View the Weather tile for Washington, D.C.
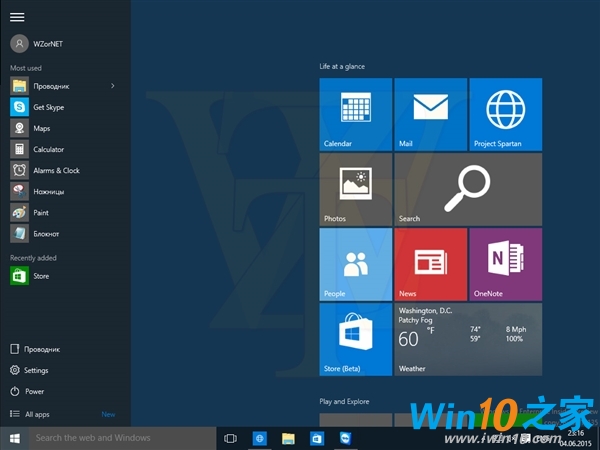This screenshot has width=600, height=450. (x=468, y=339)
